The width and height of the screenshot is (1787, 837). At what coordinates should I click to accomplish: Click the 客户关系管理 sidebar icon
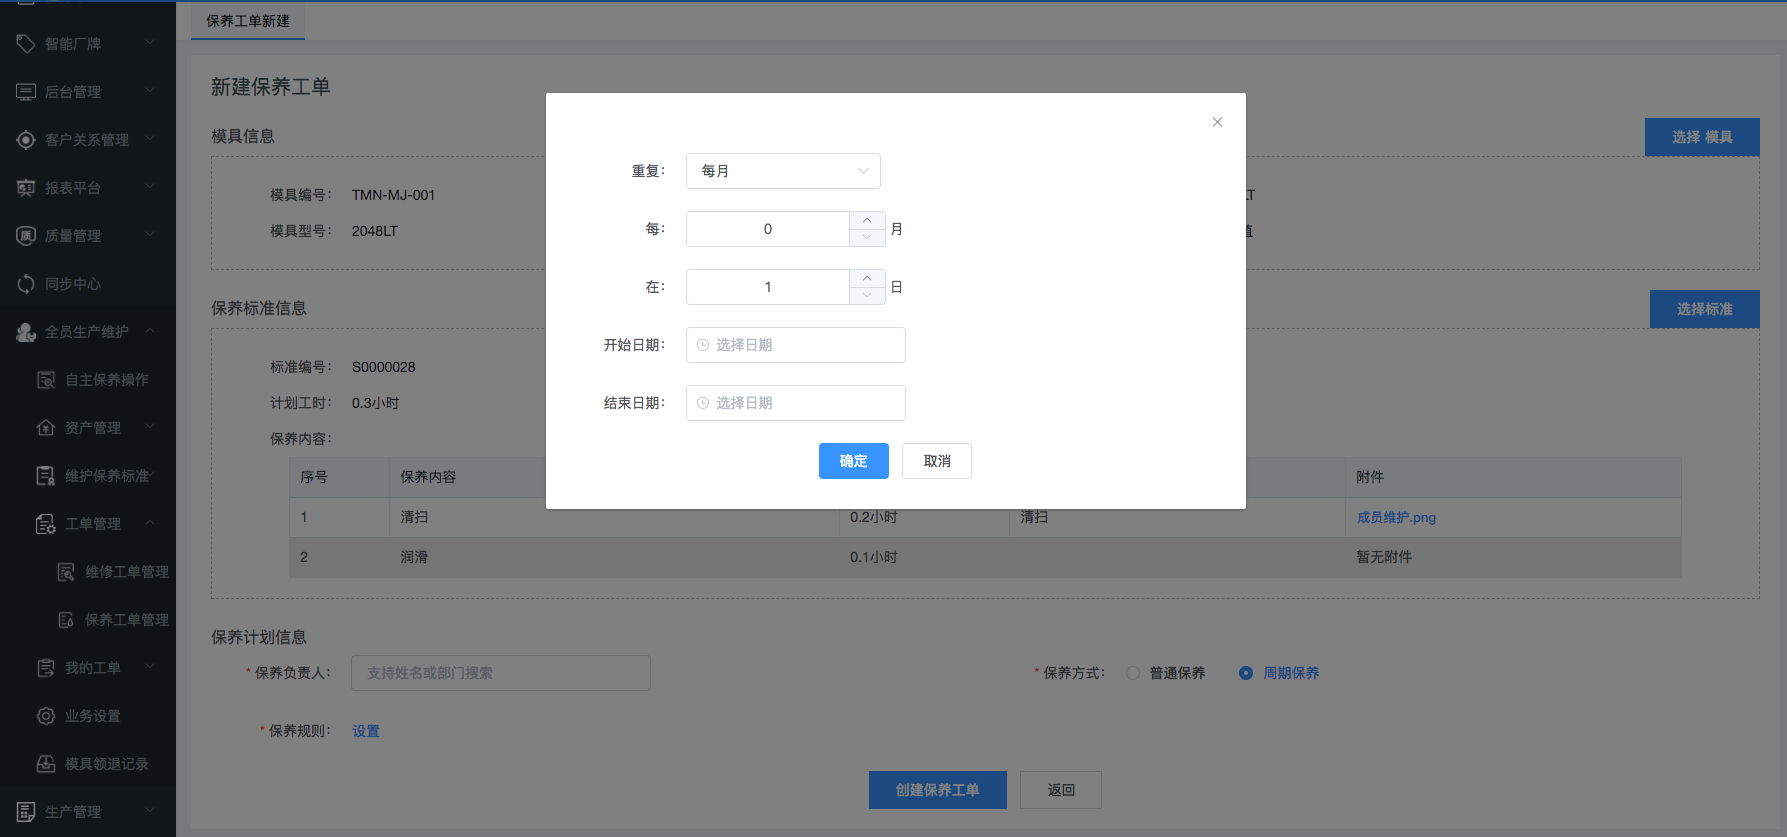[26, 140]
